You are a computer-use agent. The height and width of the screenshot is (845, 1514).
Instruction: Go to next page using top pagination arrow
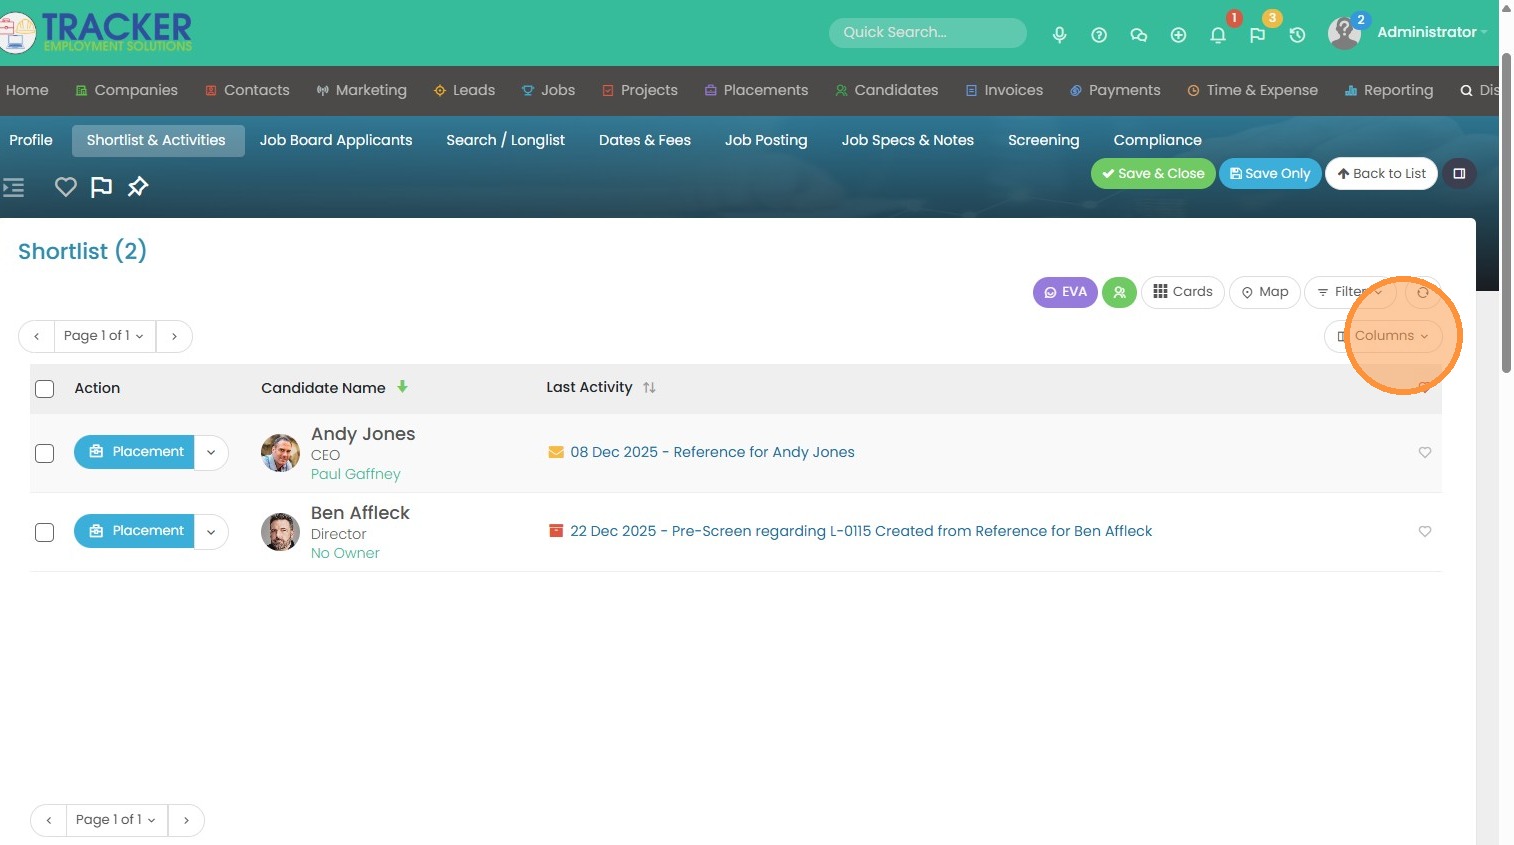pos(174,336)
